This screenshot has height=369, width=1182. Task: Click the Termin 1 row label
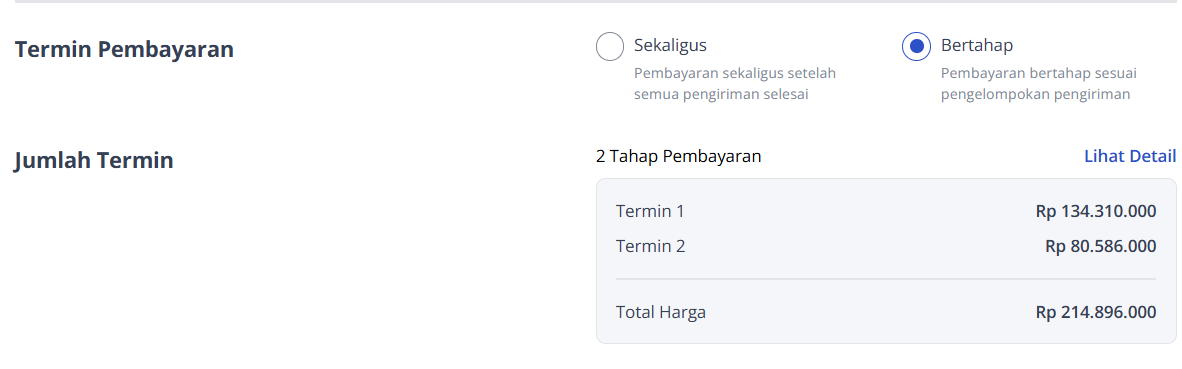point(650,211)
